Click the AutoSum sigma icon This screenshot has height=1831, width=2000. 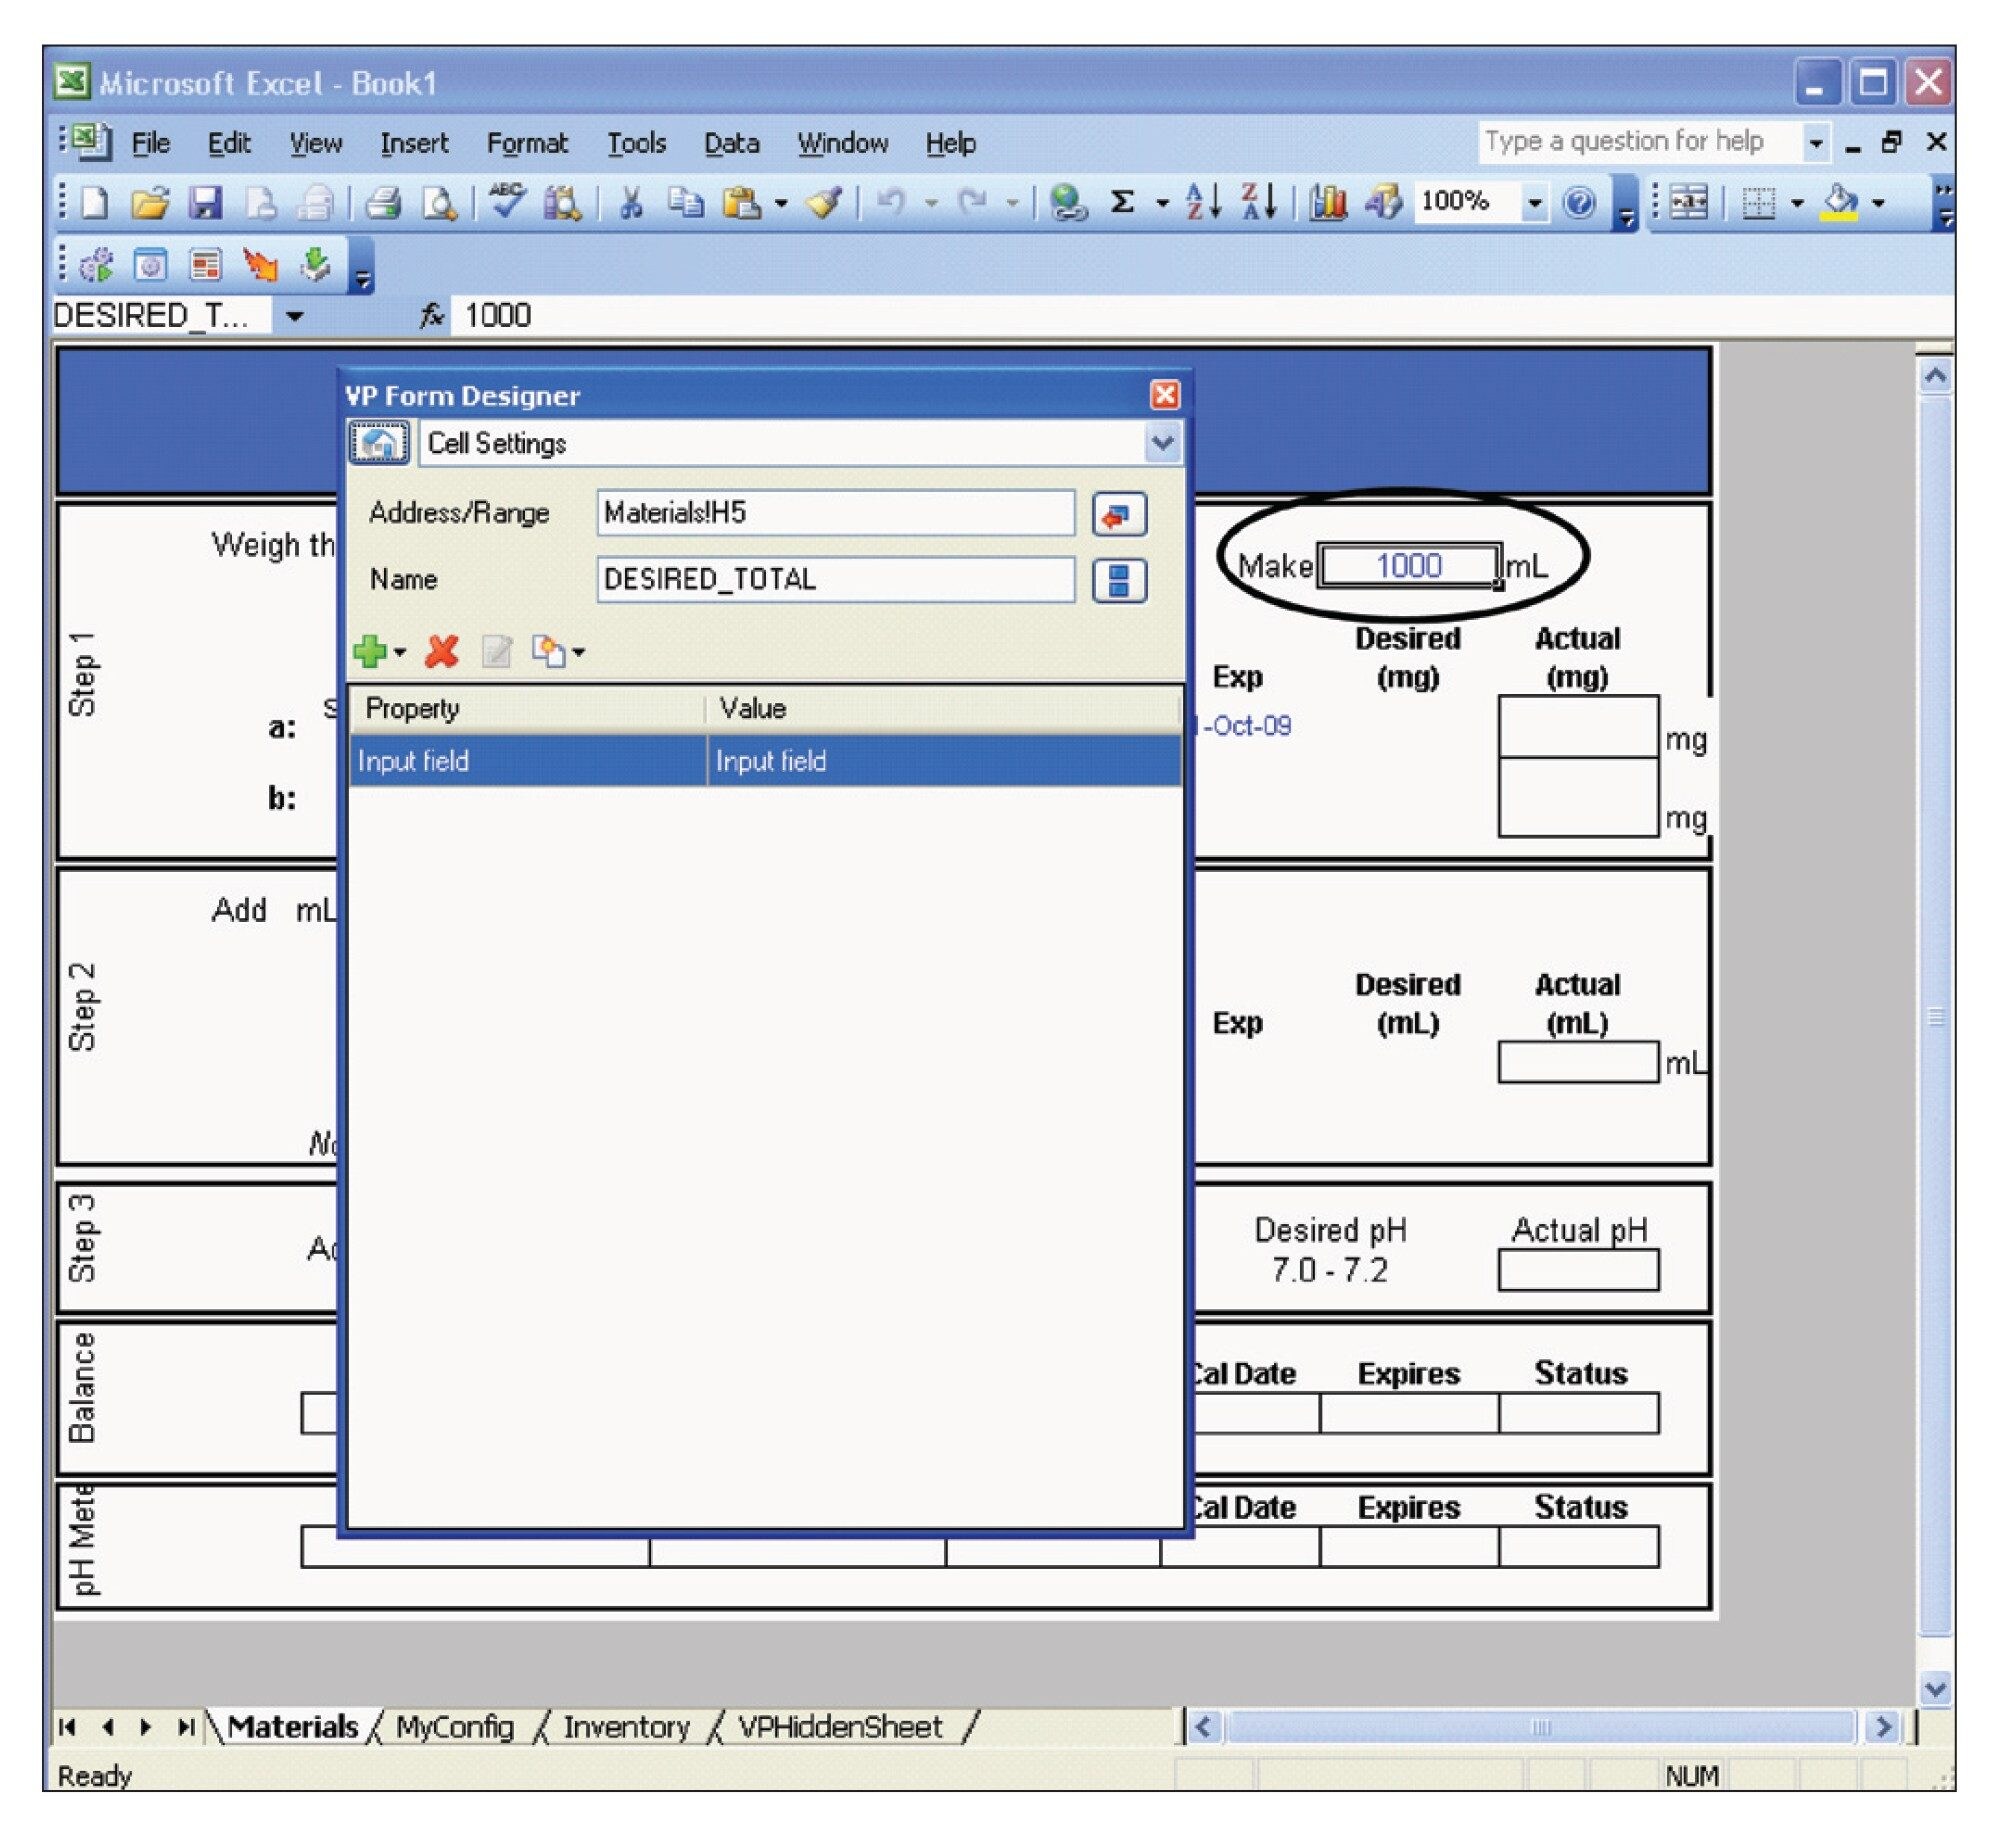[x=1123, y=203]
